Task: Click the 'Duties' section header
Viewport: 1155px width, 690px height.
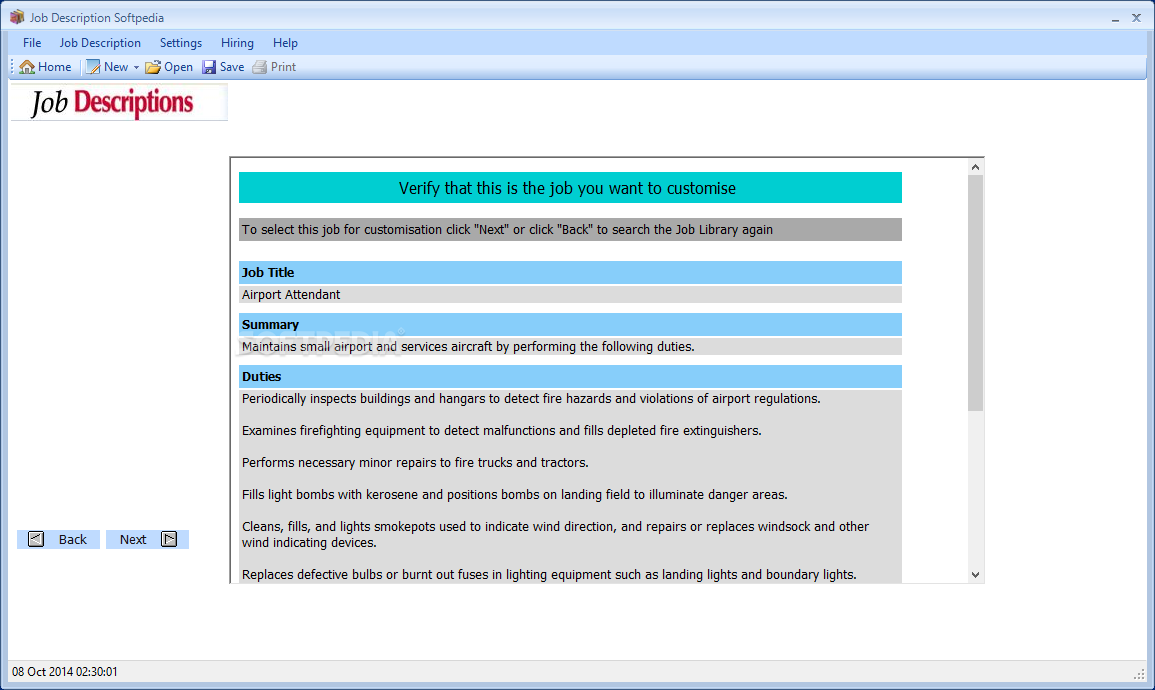Action: [570, 376]
